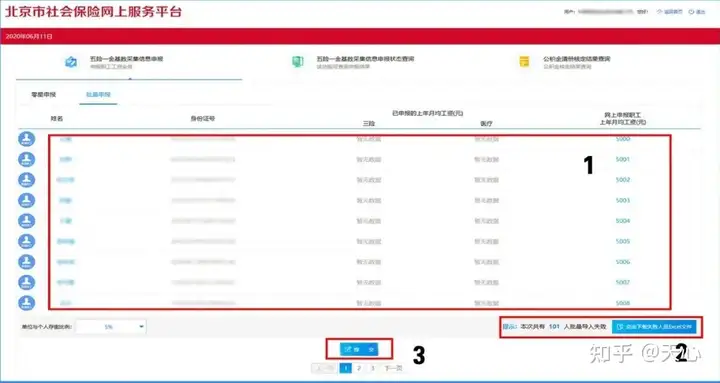Click salary value 5006
720x383 pixels.
click(623, 262)
